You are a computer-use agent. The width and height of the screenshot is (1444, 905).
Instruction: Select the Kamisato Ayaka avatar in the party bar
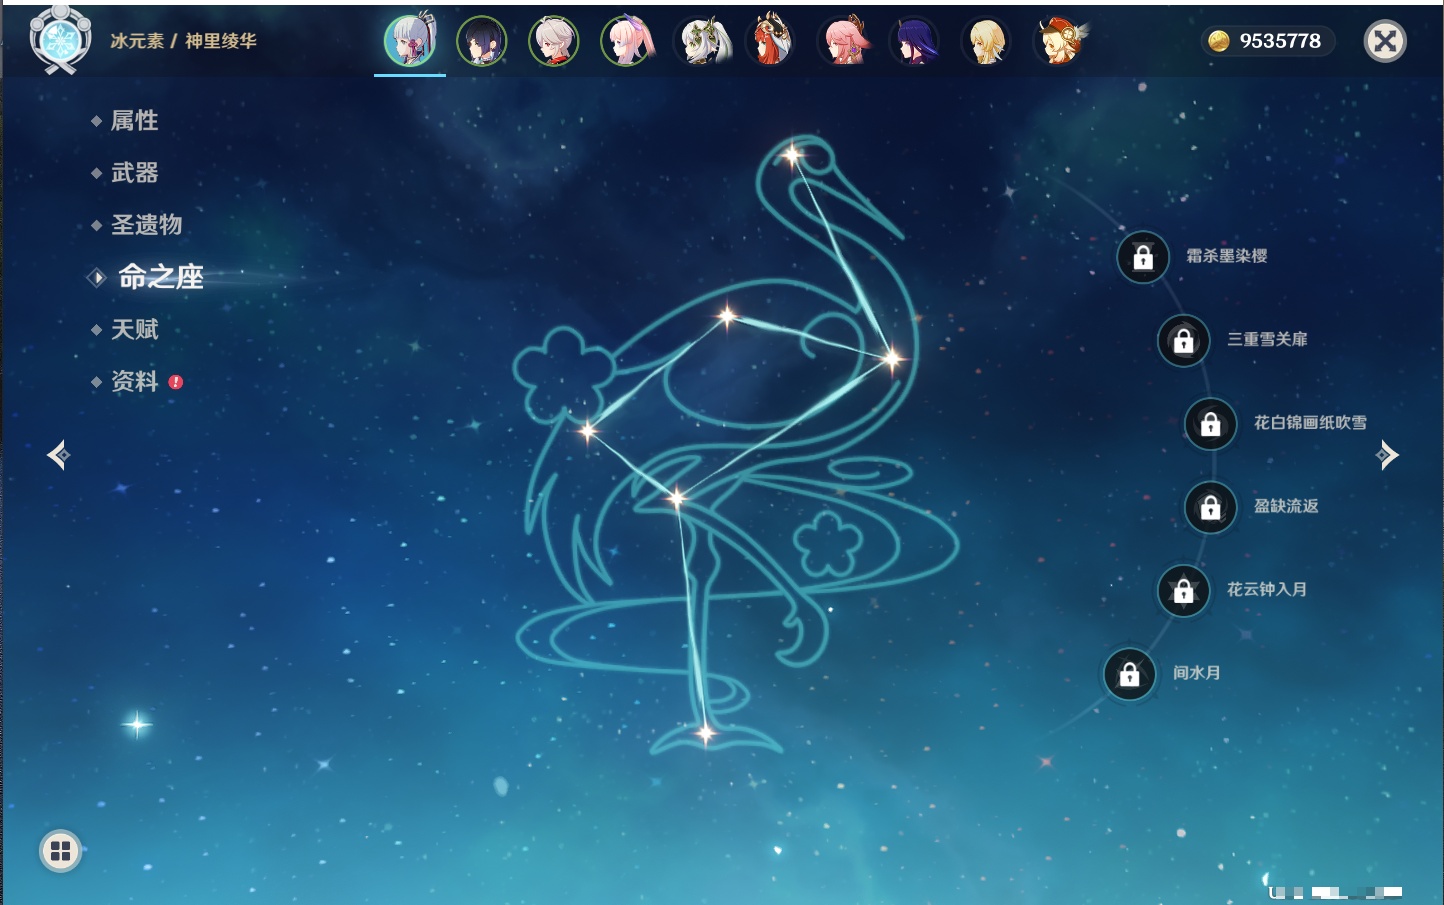pyautogui.click(x=410, y=41)
